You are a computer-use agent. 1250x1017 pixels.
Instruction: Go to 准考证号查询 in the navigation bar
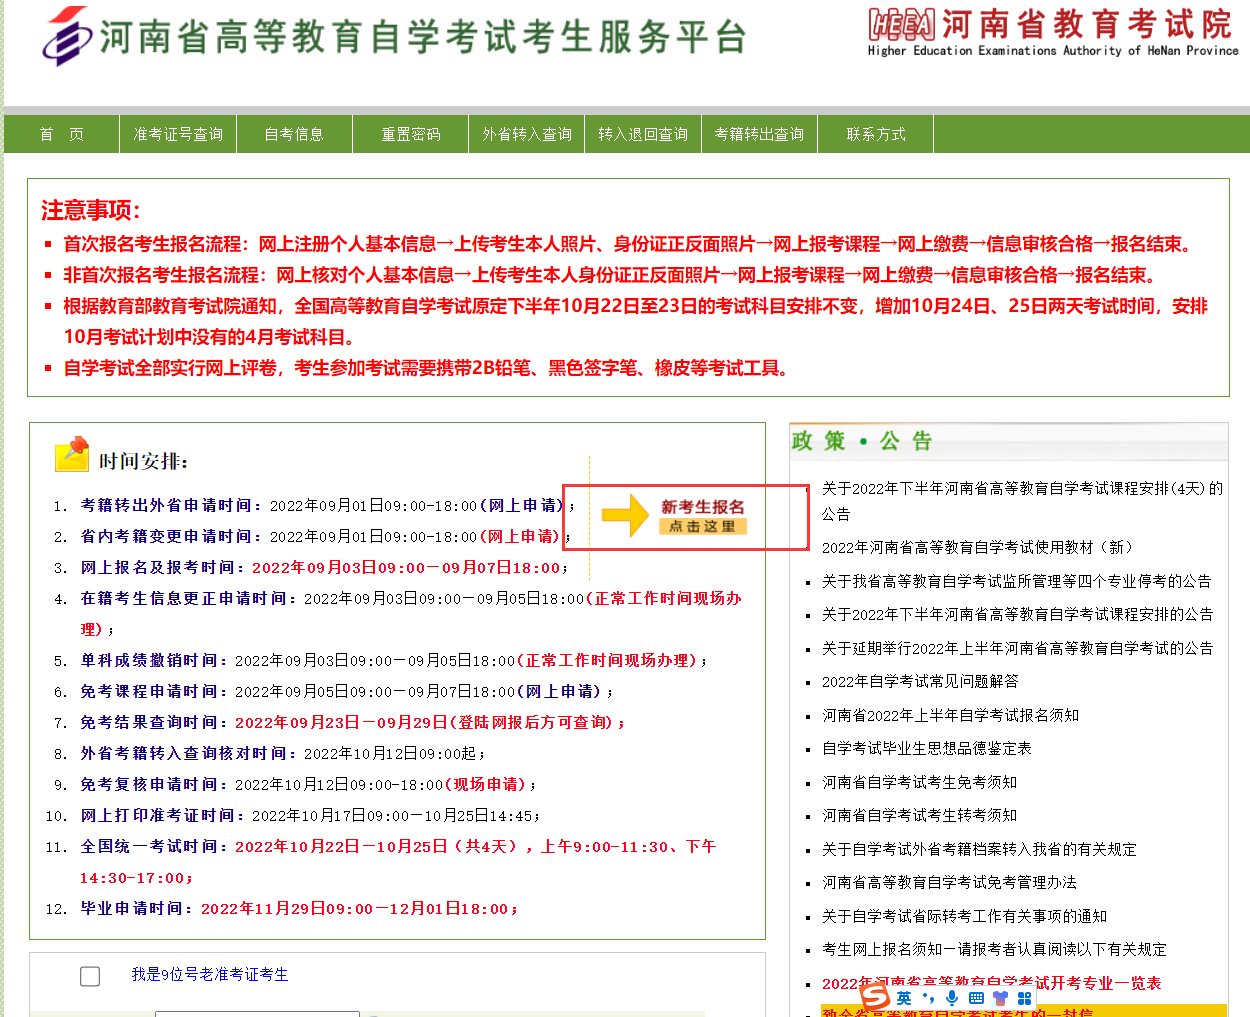pos(178,134)
